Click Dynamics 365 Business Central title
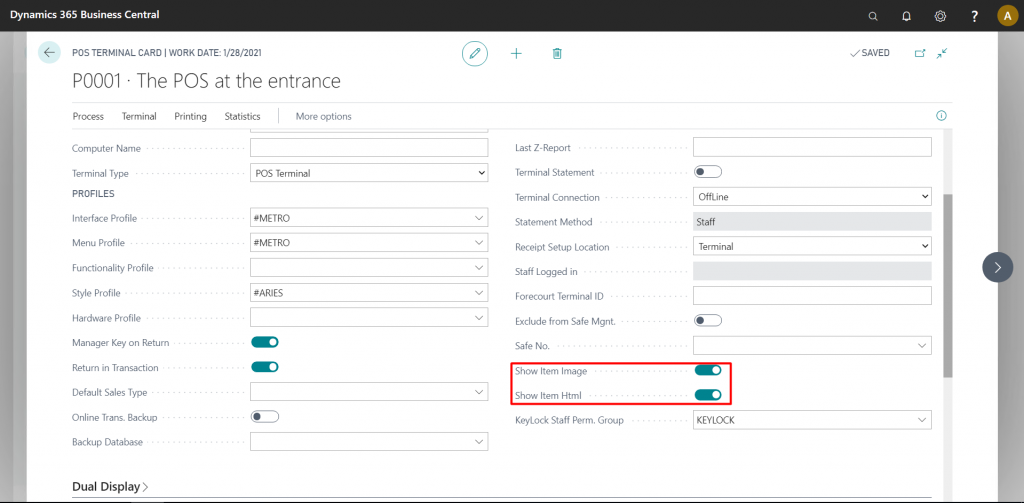The image size is (1024, 503). point(84,14)
